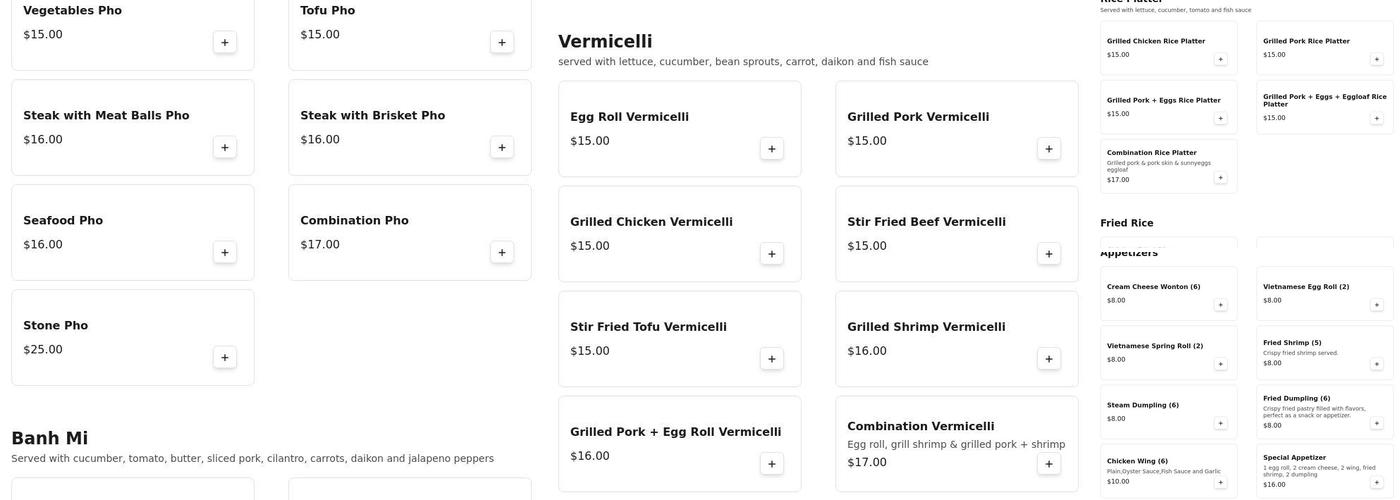Add Special Appetizer to order

(x=1376, y=482)
